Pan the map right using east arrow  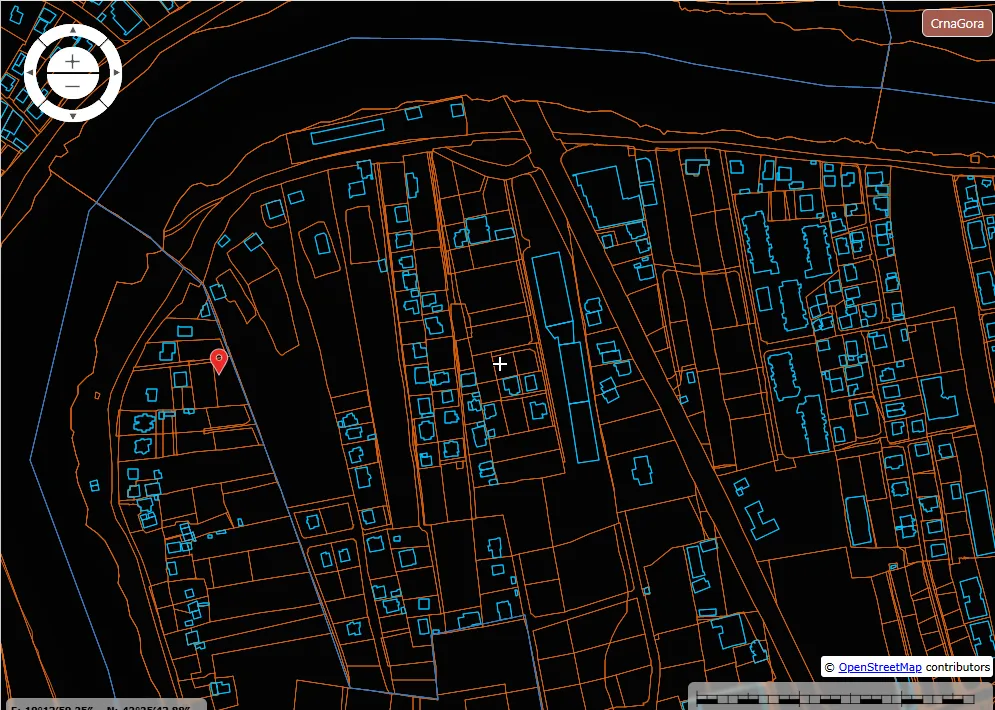pyautogui.click(x=116, y=72)
